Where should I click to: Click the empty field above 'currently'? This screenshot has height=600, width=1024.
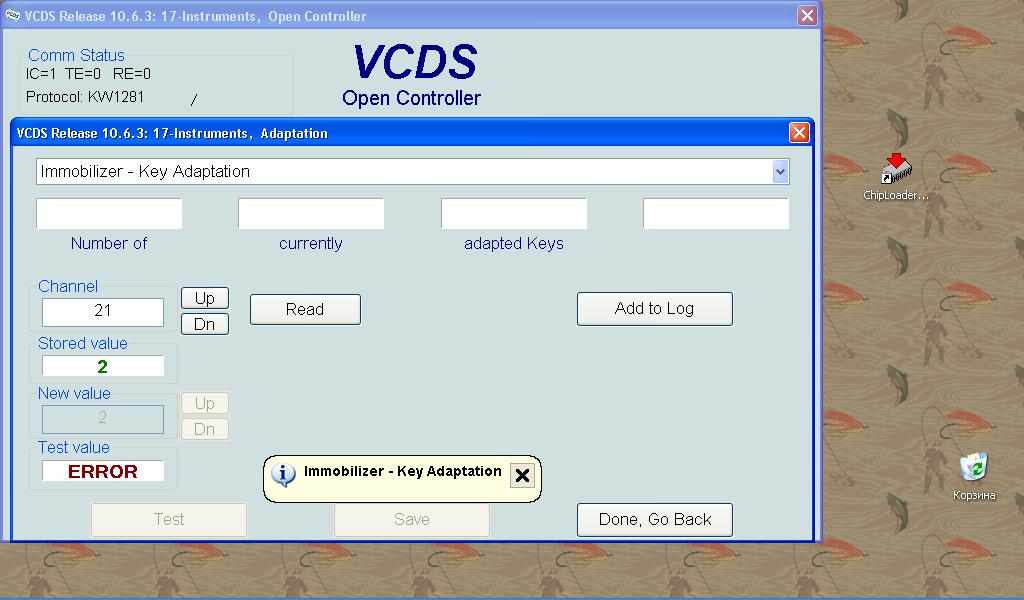pos(311,214)
